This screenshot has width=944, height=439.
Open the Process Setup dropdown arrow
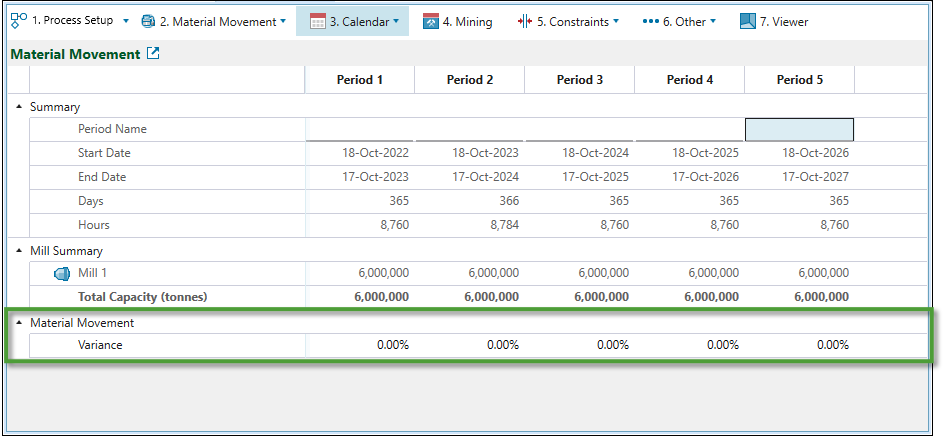[125, 21]
